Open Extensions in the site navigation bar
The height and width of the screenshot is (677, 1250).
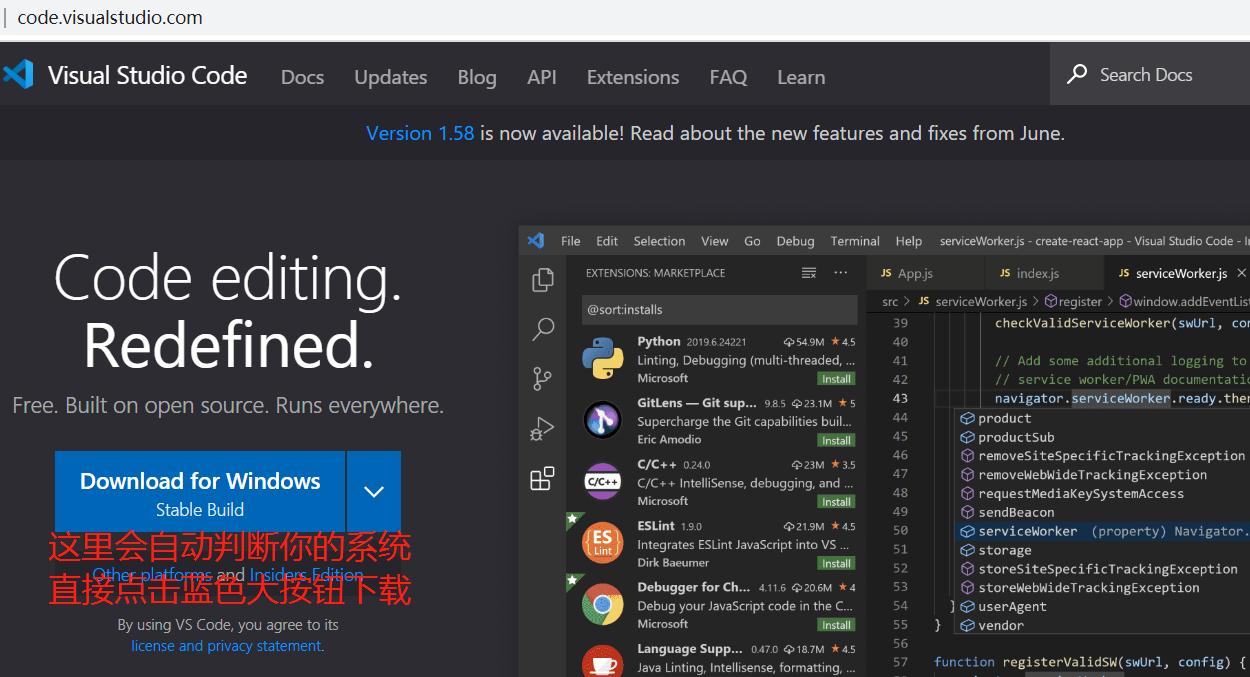click(x=633, y=77)
